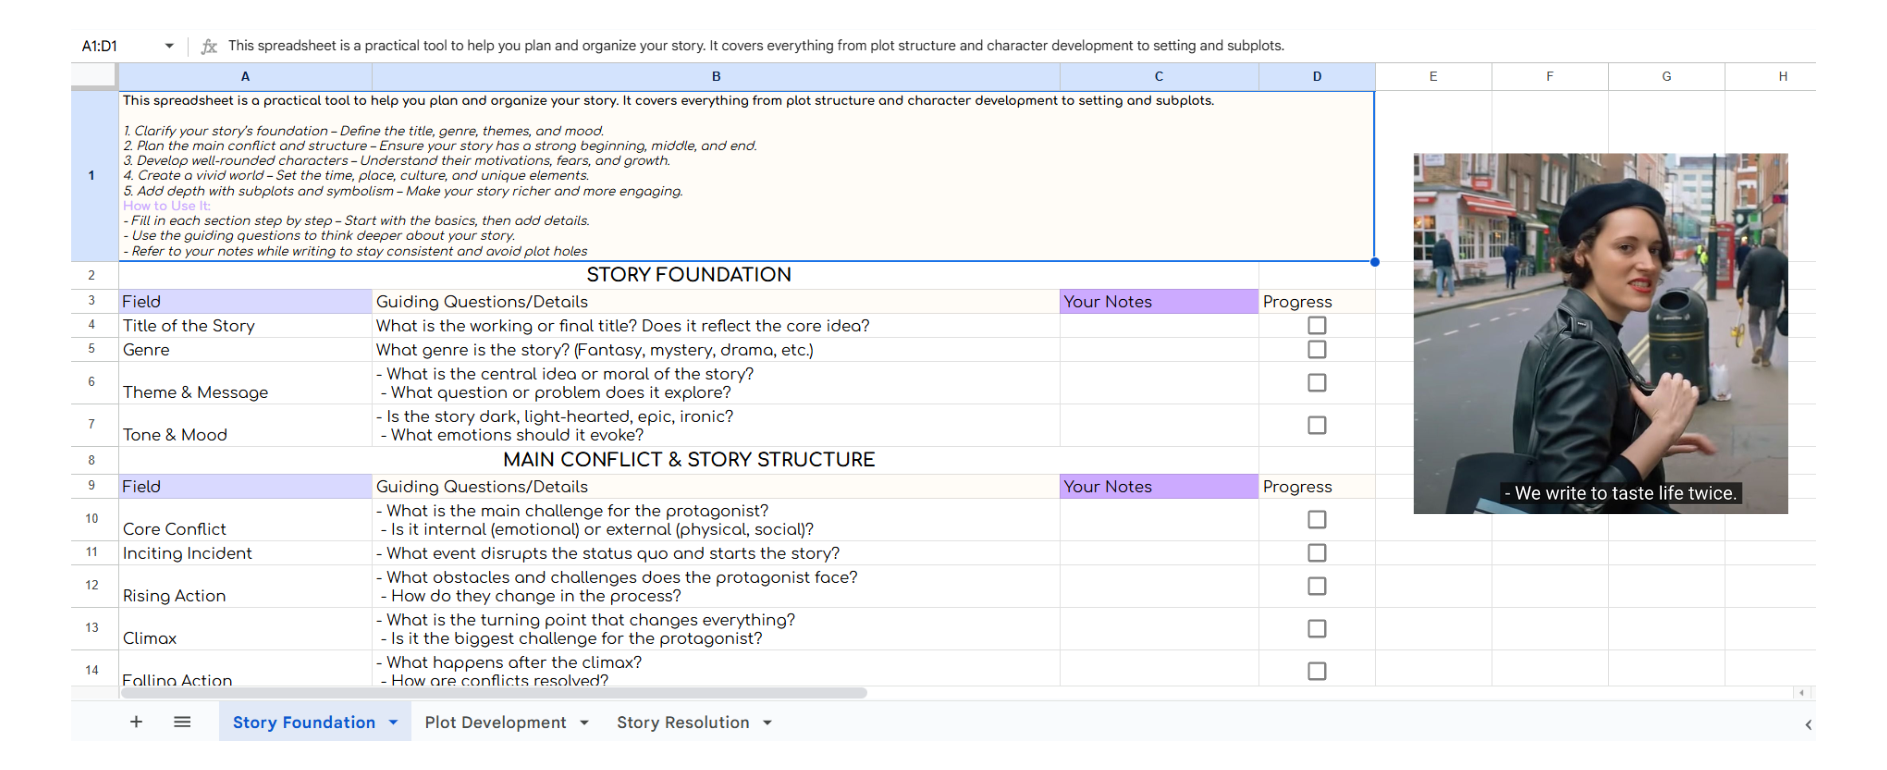The height and width of the screenshot is (770, 1887).
Task: Expand the Story Foundation tab menu arrow
Action: pos(393,722)
